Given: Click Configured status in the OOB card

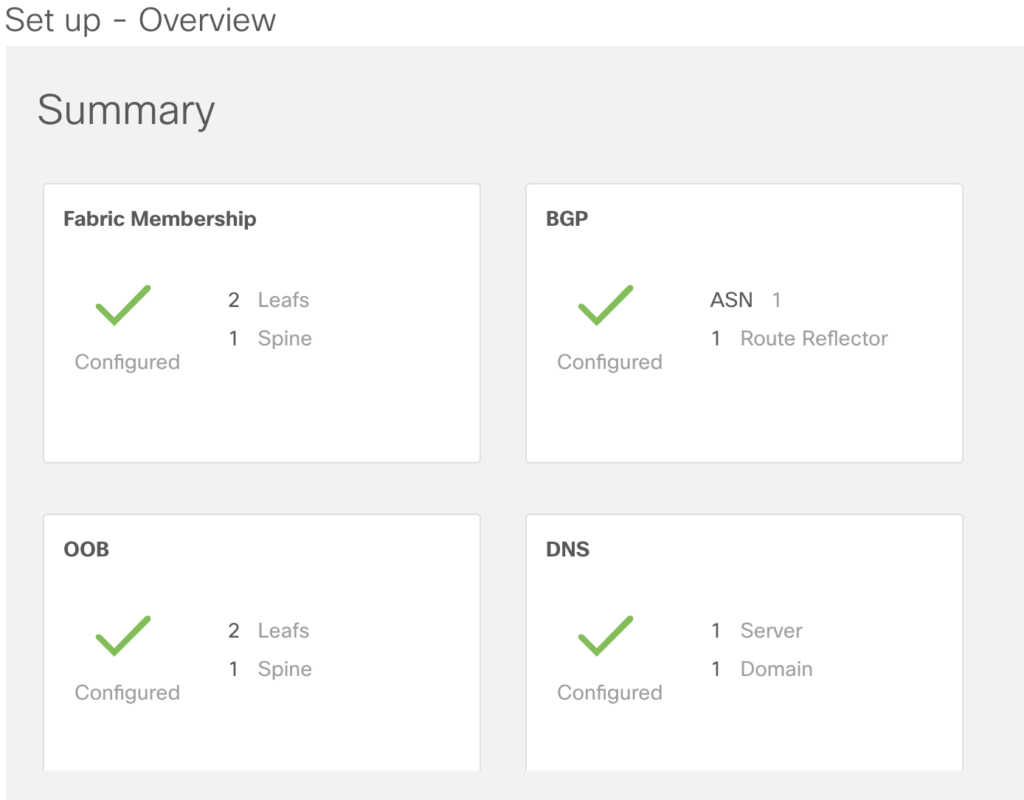Looking at the screenshot, I should coord(127,692).
